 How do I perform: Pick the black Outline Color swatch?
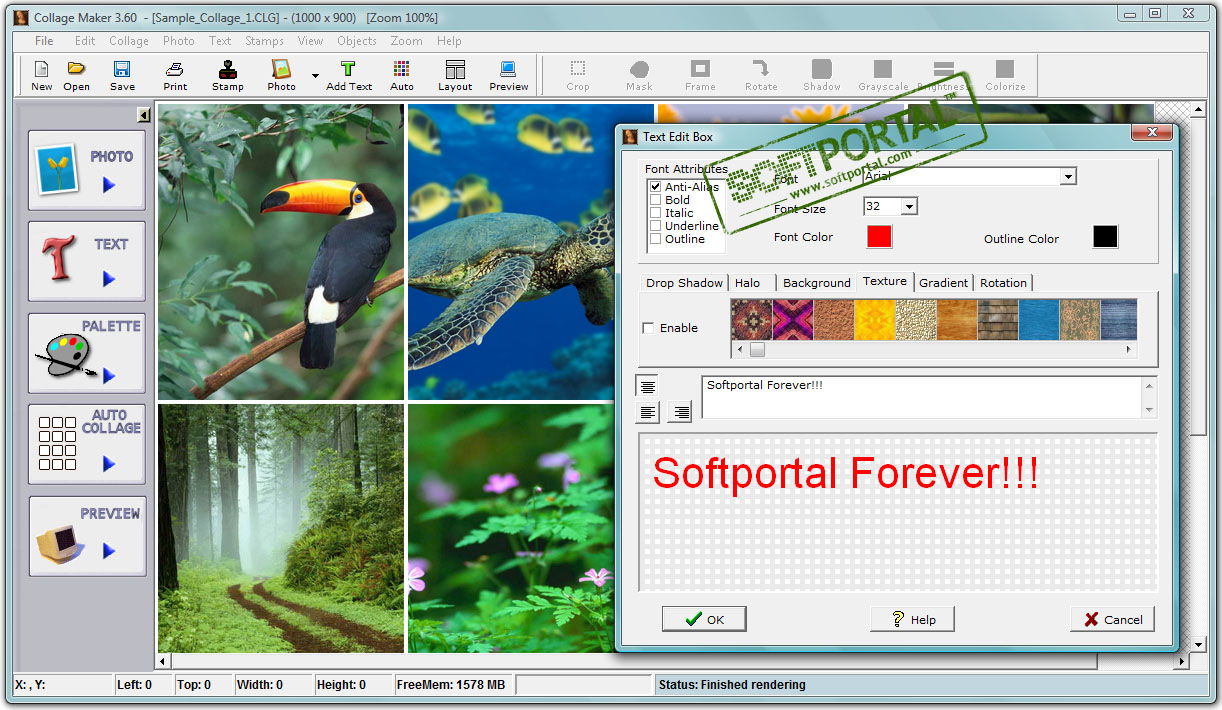point(1105,237)
